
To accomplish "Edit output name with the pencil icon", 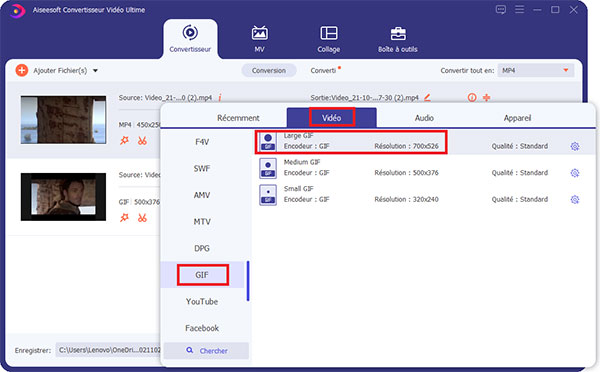I will pos(427,98).
